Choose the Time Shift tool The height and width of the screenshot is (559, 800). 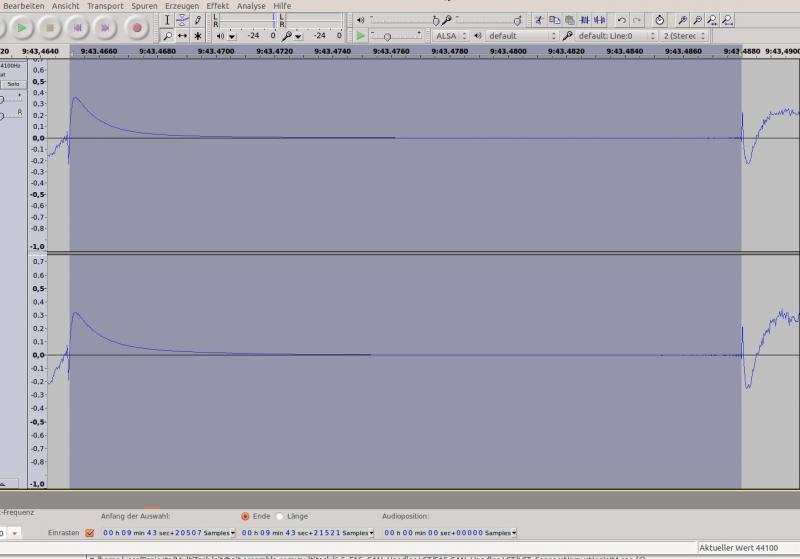[182, 36]
